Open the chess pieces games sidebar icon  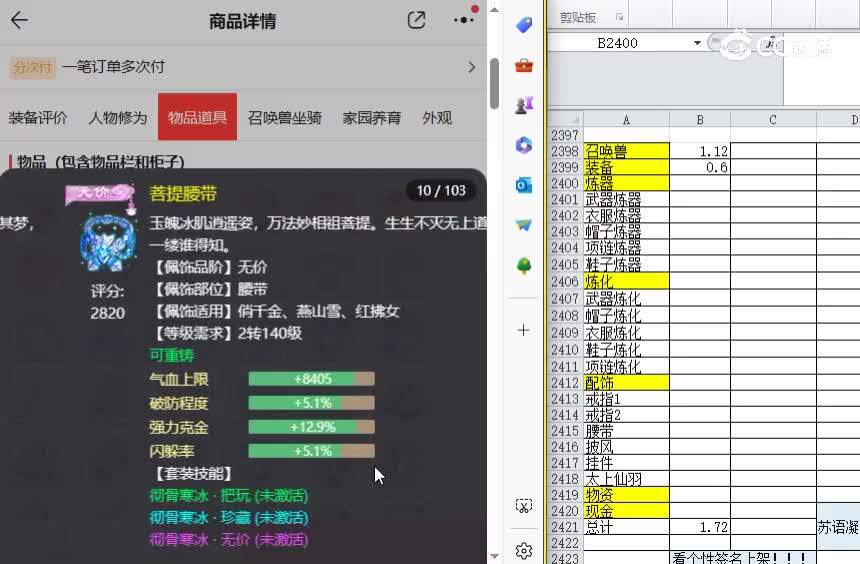tap(524, 105)
